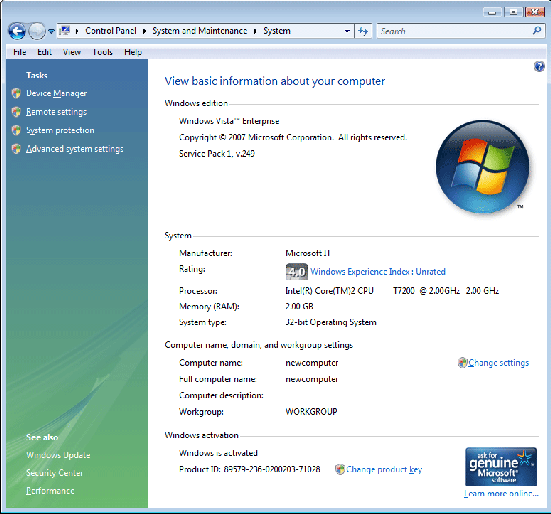Open the Tools menu

point(102,52)
